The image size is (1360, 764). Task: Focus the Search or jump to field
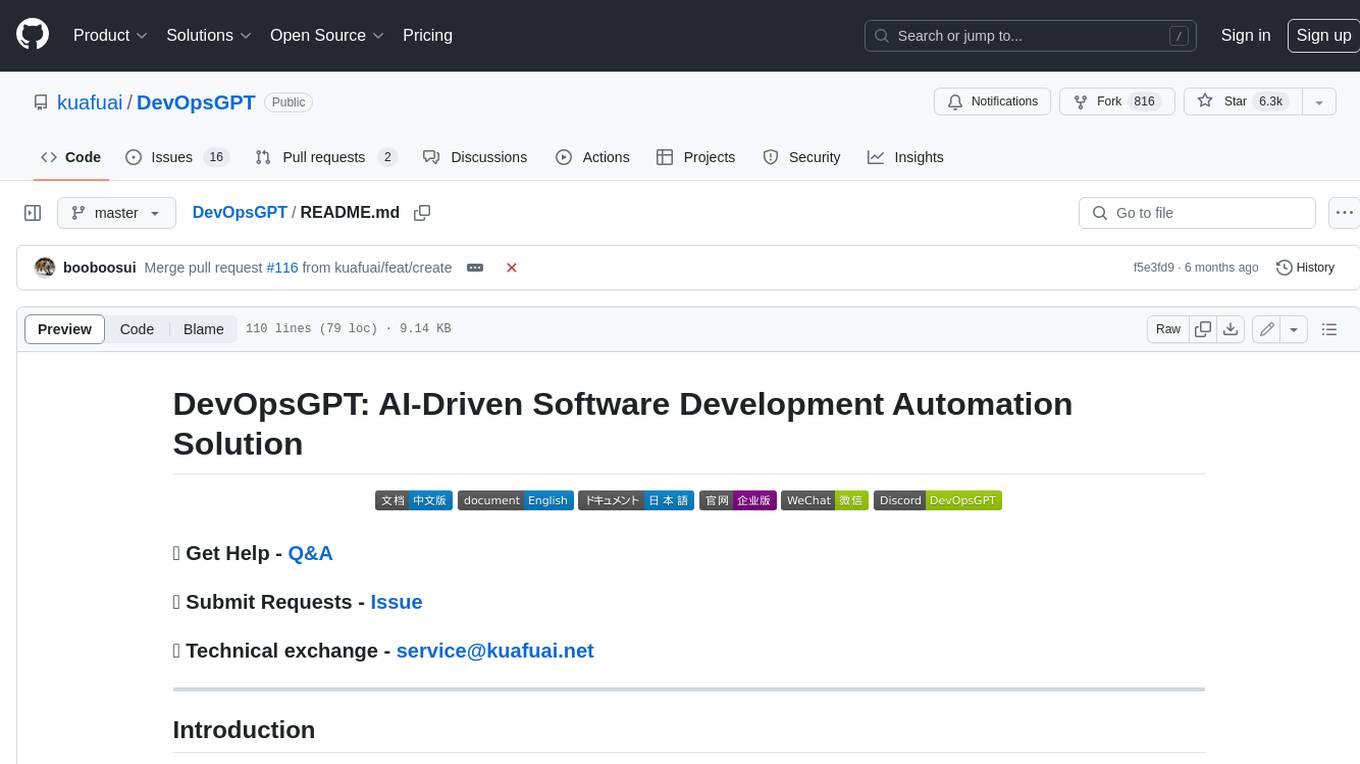(x=1031, y=35)
